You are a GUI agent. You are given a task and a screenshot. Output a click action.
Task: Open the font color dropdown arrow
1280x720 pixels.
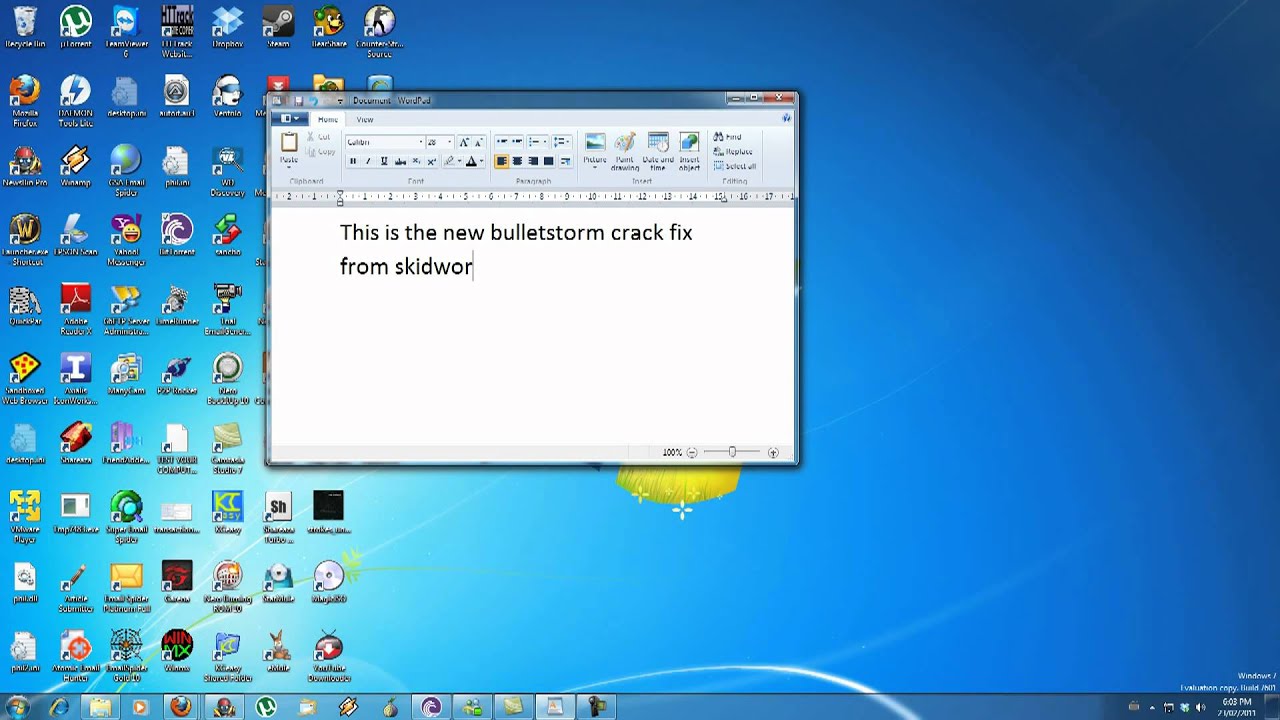click(x=482, y=161)
